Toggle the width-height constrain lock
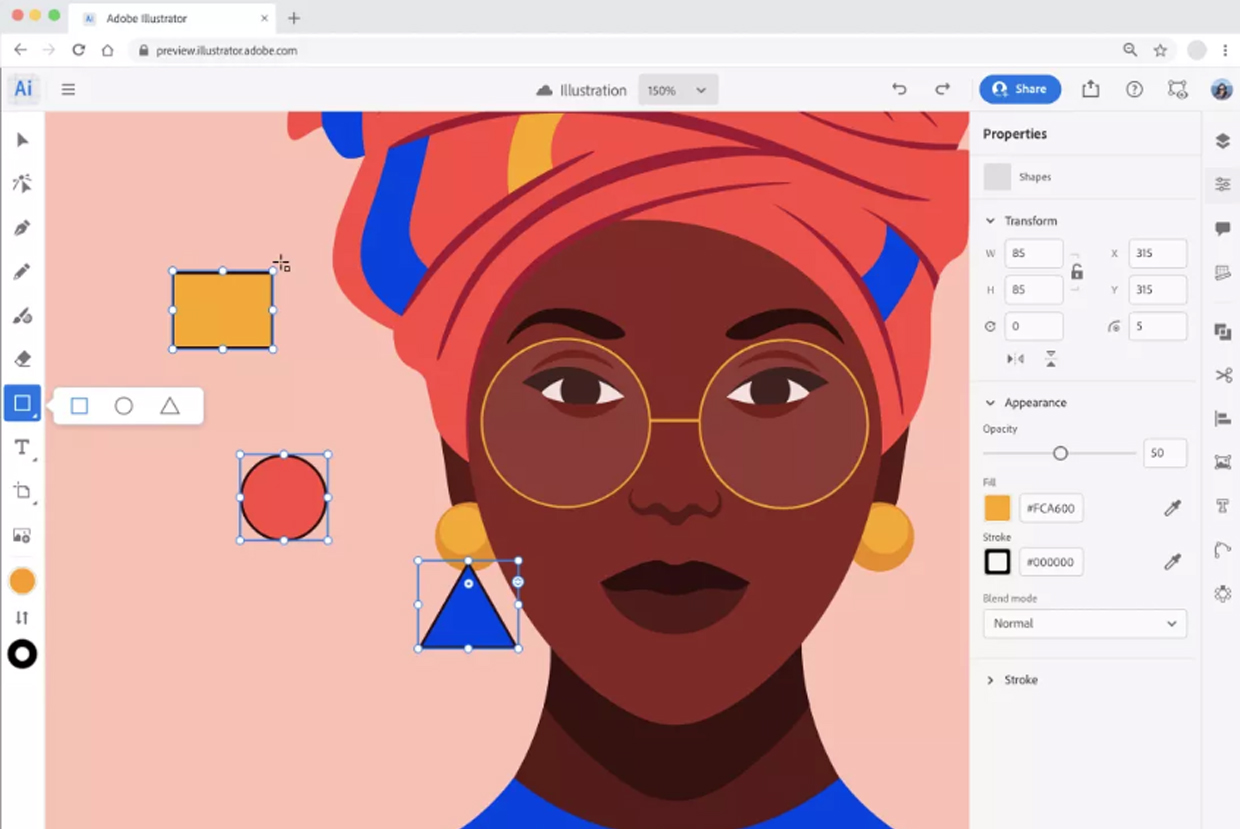Viewport: 1240px width, 829px height. 1076,272
